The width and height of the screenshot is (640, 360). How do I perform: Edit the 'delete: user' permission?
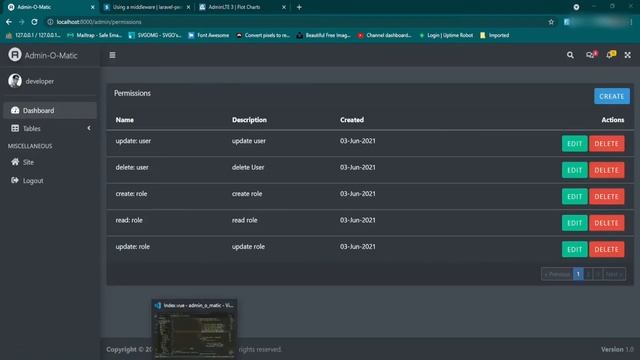(574, 170)
